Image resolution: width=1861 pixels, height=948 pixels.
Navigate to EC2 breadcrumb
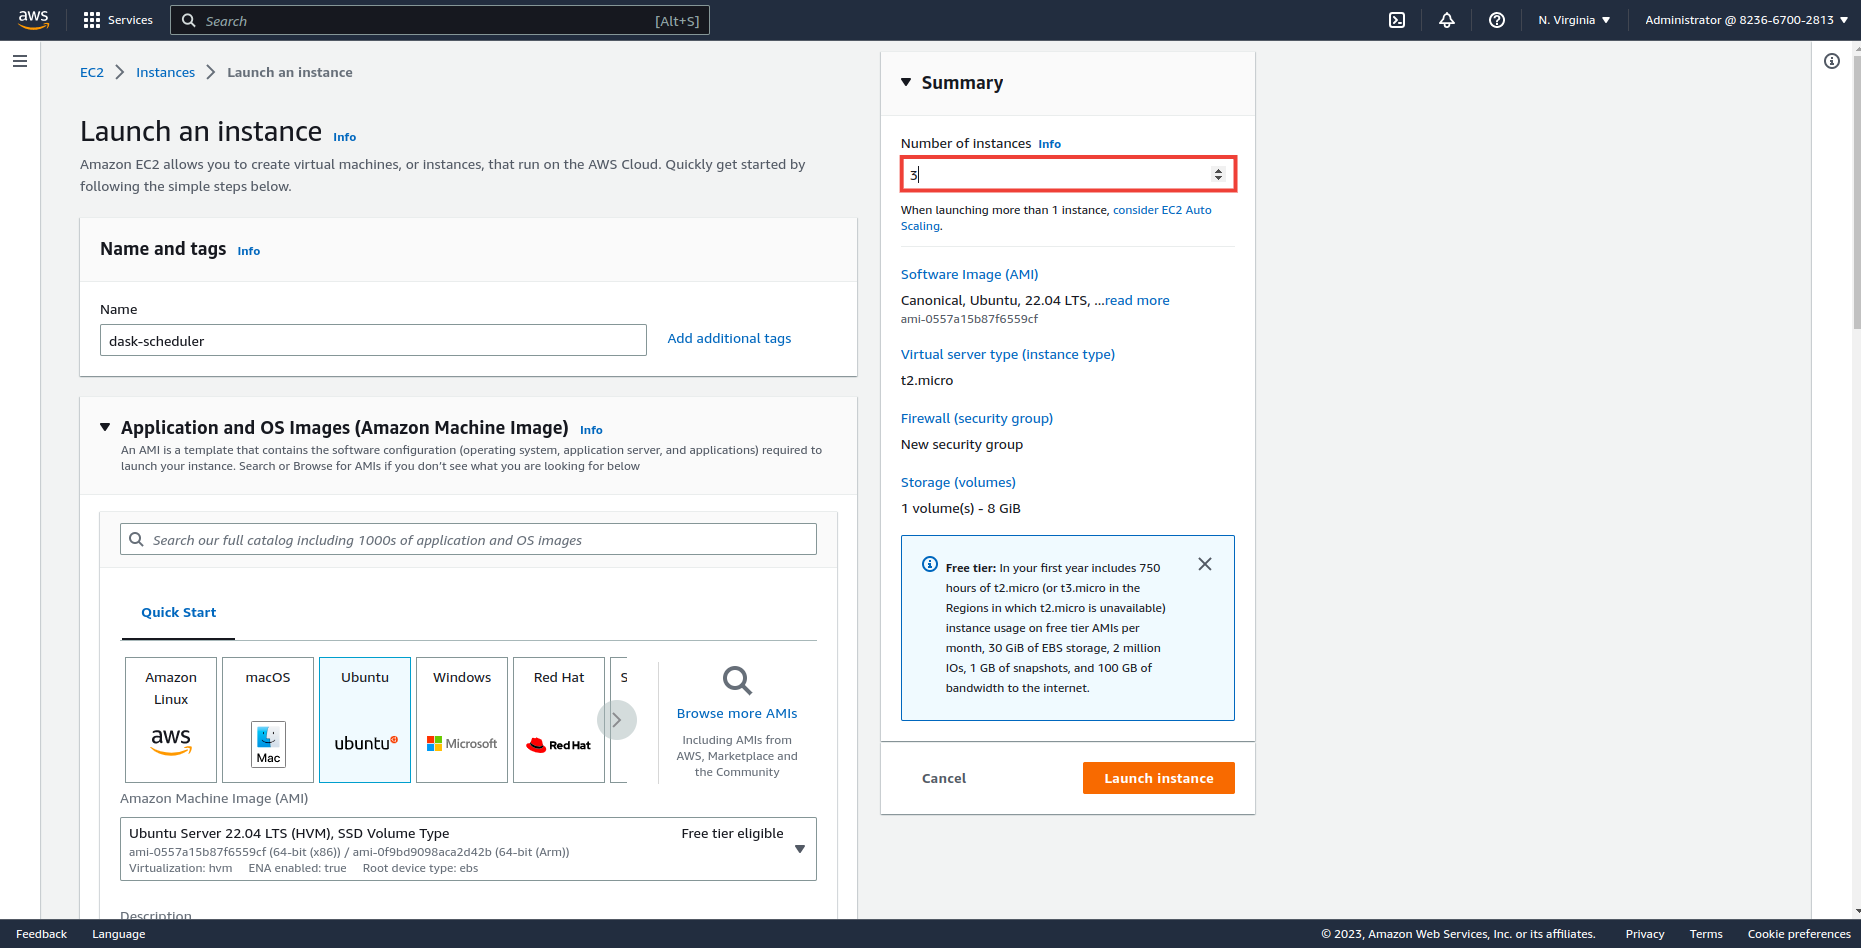(x=92, y=72)
